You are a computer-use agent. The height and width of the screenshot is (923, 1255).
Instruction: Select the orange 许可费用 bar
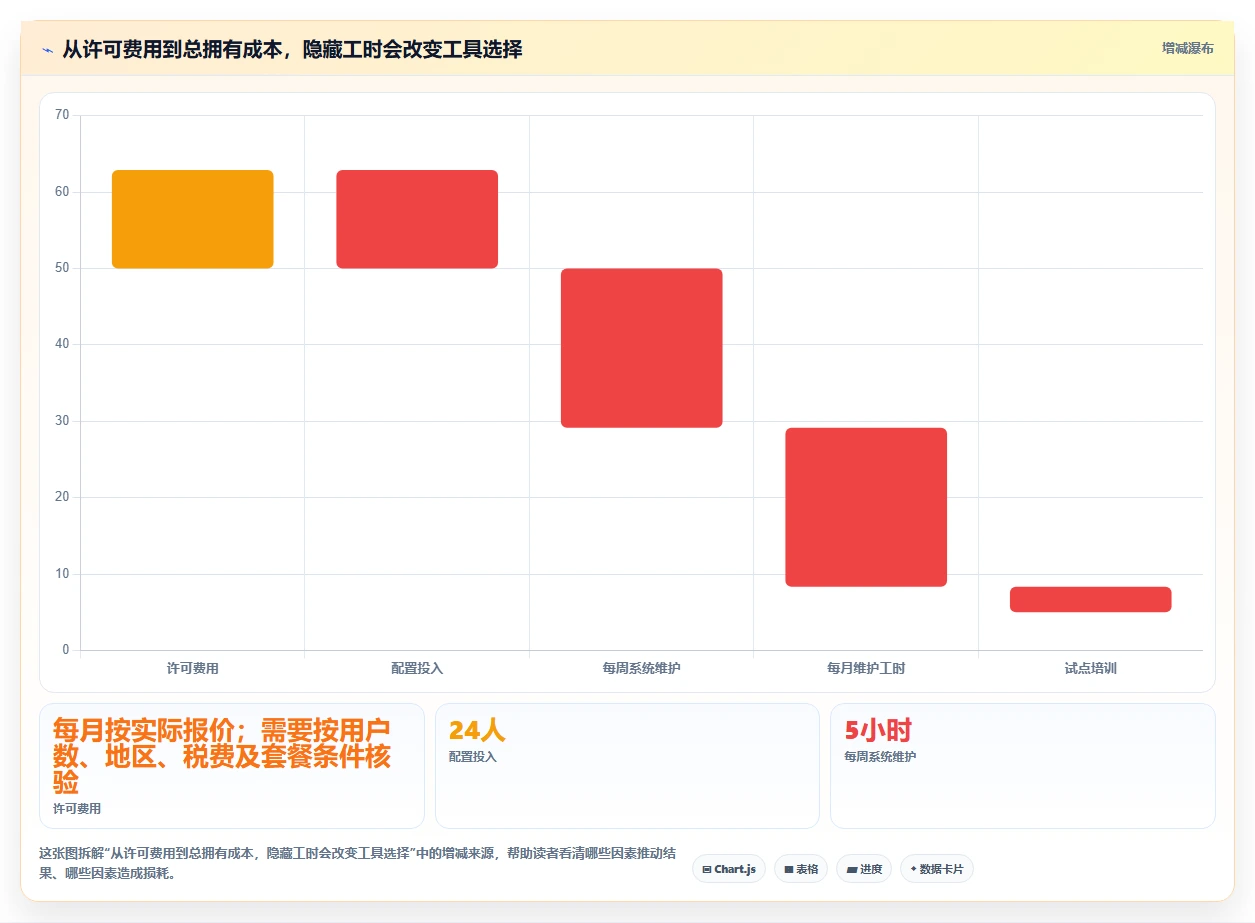click(192, 219)
